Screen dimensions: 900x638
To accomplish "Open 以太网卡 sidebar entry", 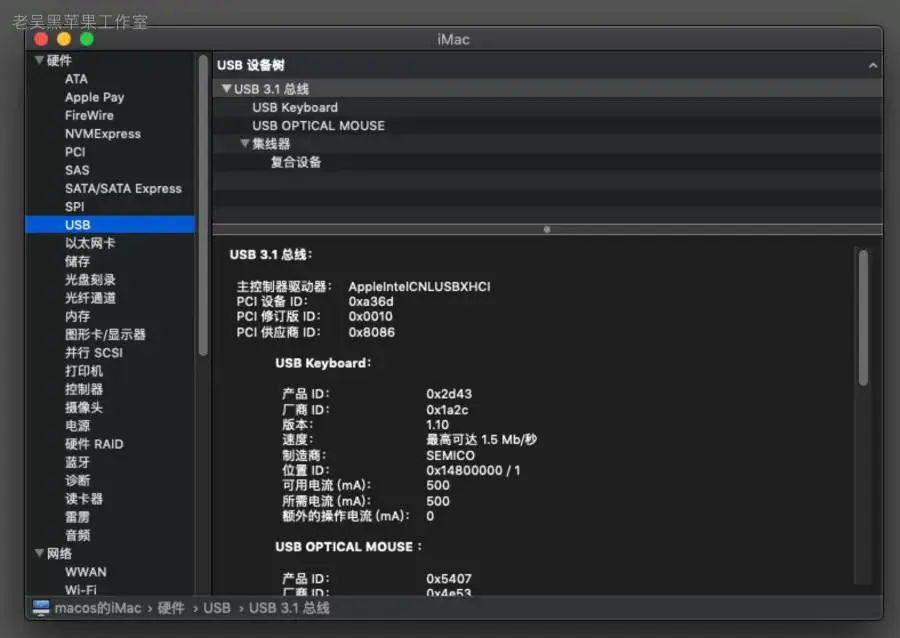I will coord(90,243).
